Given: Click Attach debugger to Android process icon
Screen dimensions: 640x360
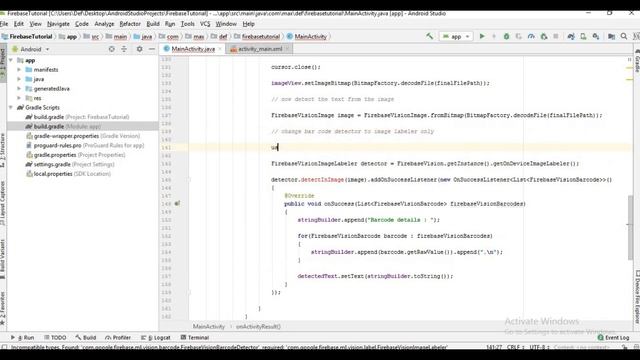Looking at the screenshot, I should (544, 36).
